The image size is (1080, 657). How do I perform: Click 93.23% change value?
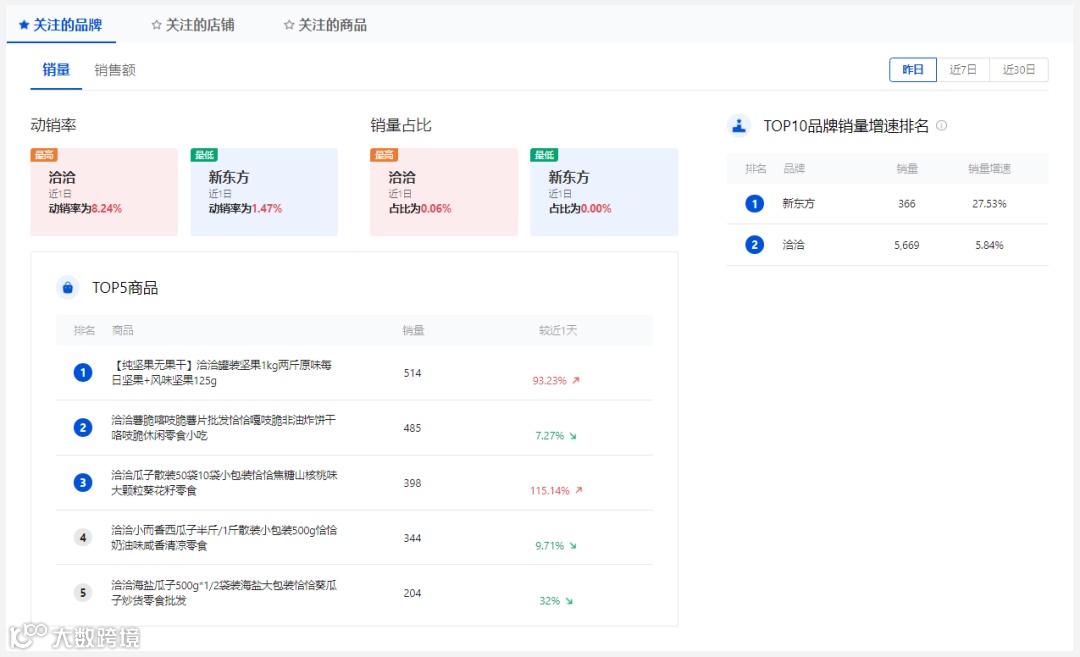click(x=550, y=381)
